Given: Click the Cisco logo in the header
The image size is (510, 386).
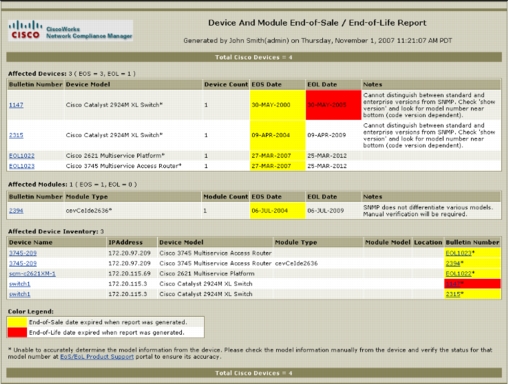Looking at the screenshot, I should pos(25,30).
